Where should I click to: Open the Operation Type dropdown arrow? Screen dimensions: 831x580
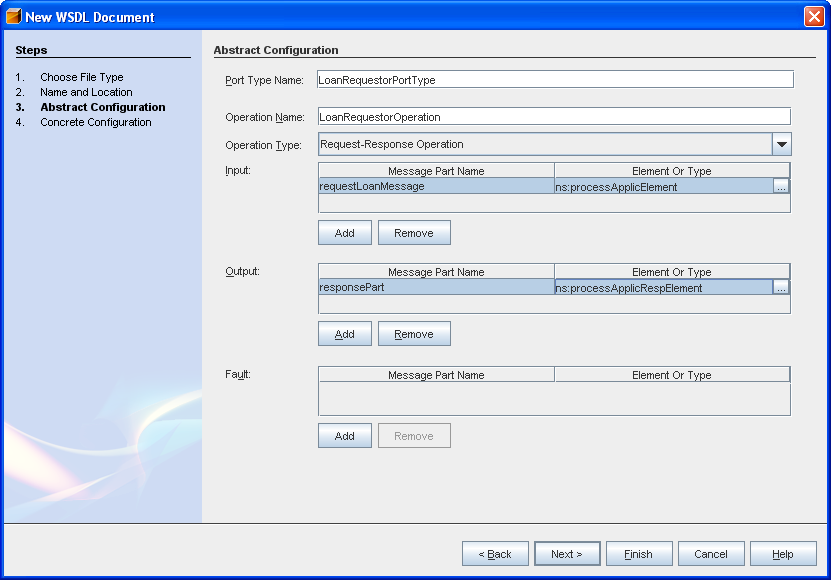point(782,144)
